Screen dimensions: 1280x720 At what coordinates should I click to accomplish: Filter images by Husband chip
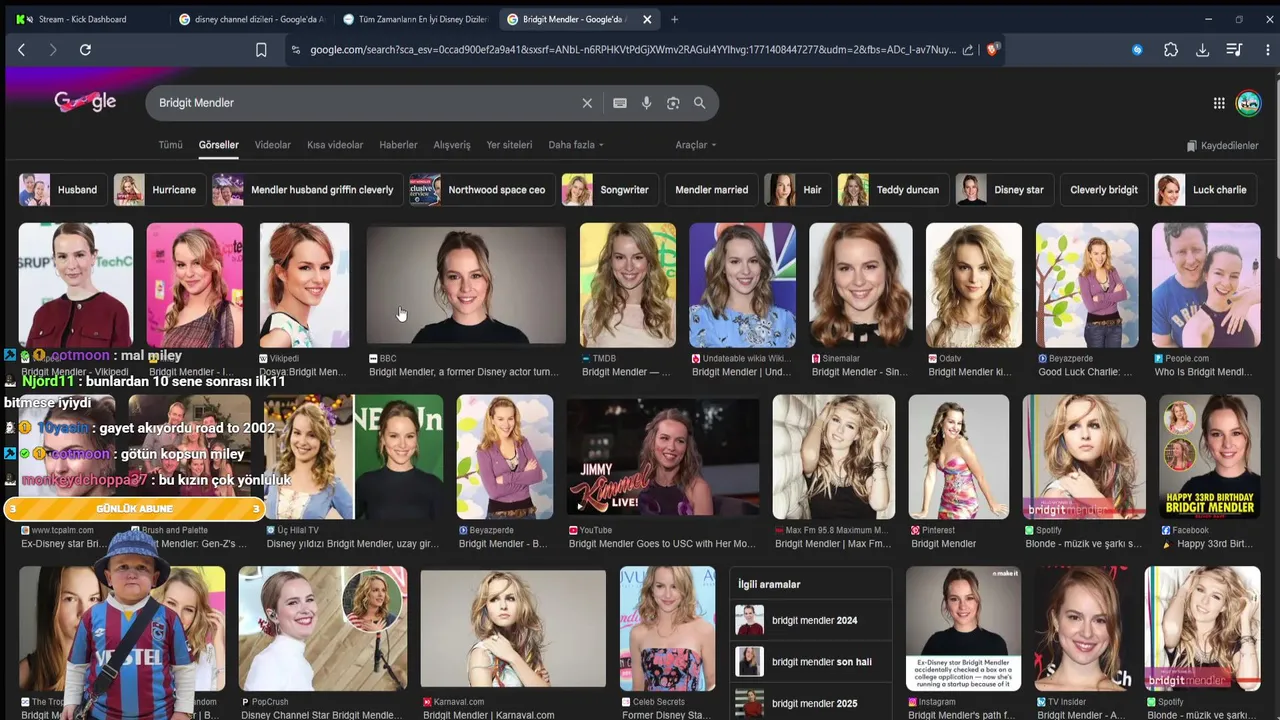coord(63,190)
